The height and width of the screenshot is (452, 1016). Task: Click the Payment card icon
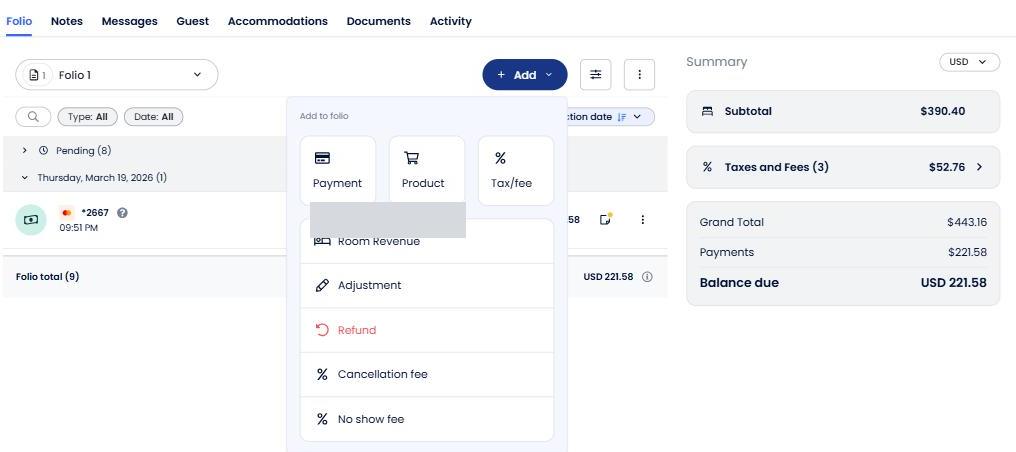coord(322,158)
